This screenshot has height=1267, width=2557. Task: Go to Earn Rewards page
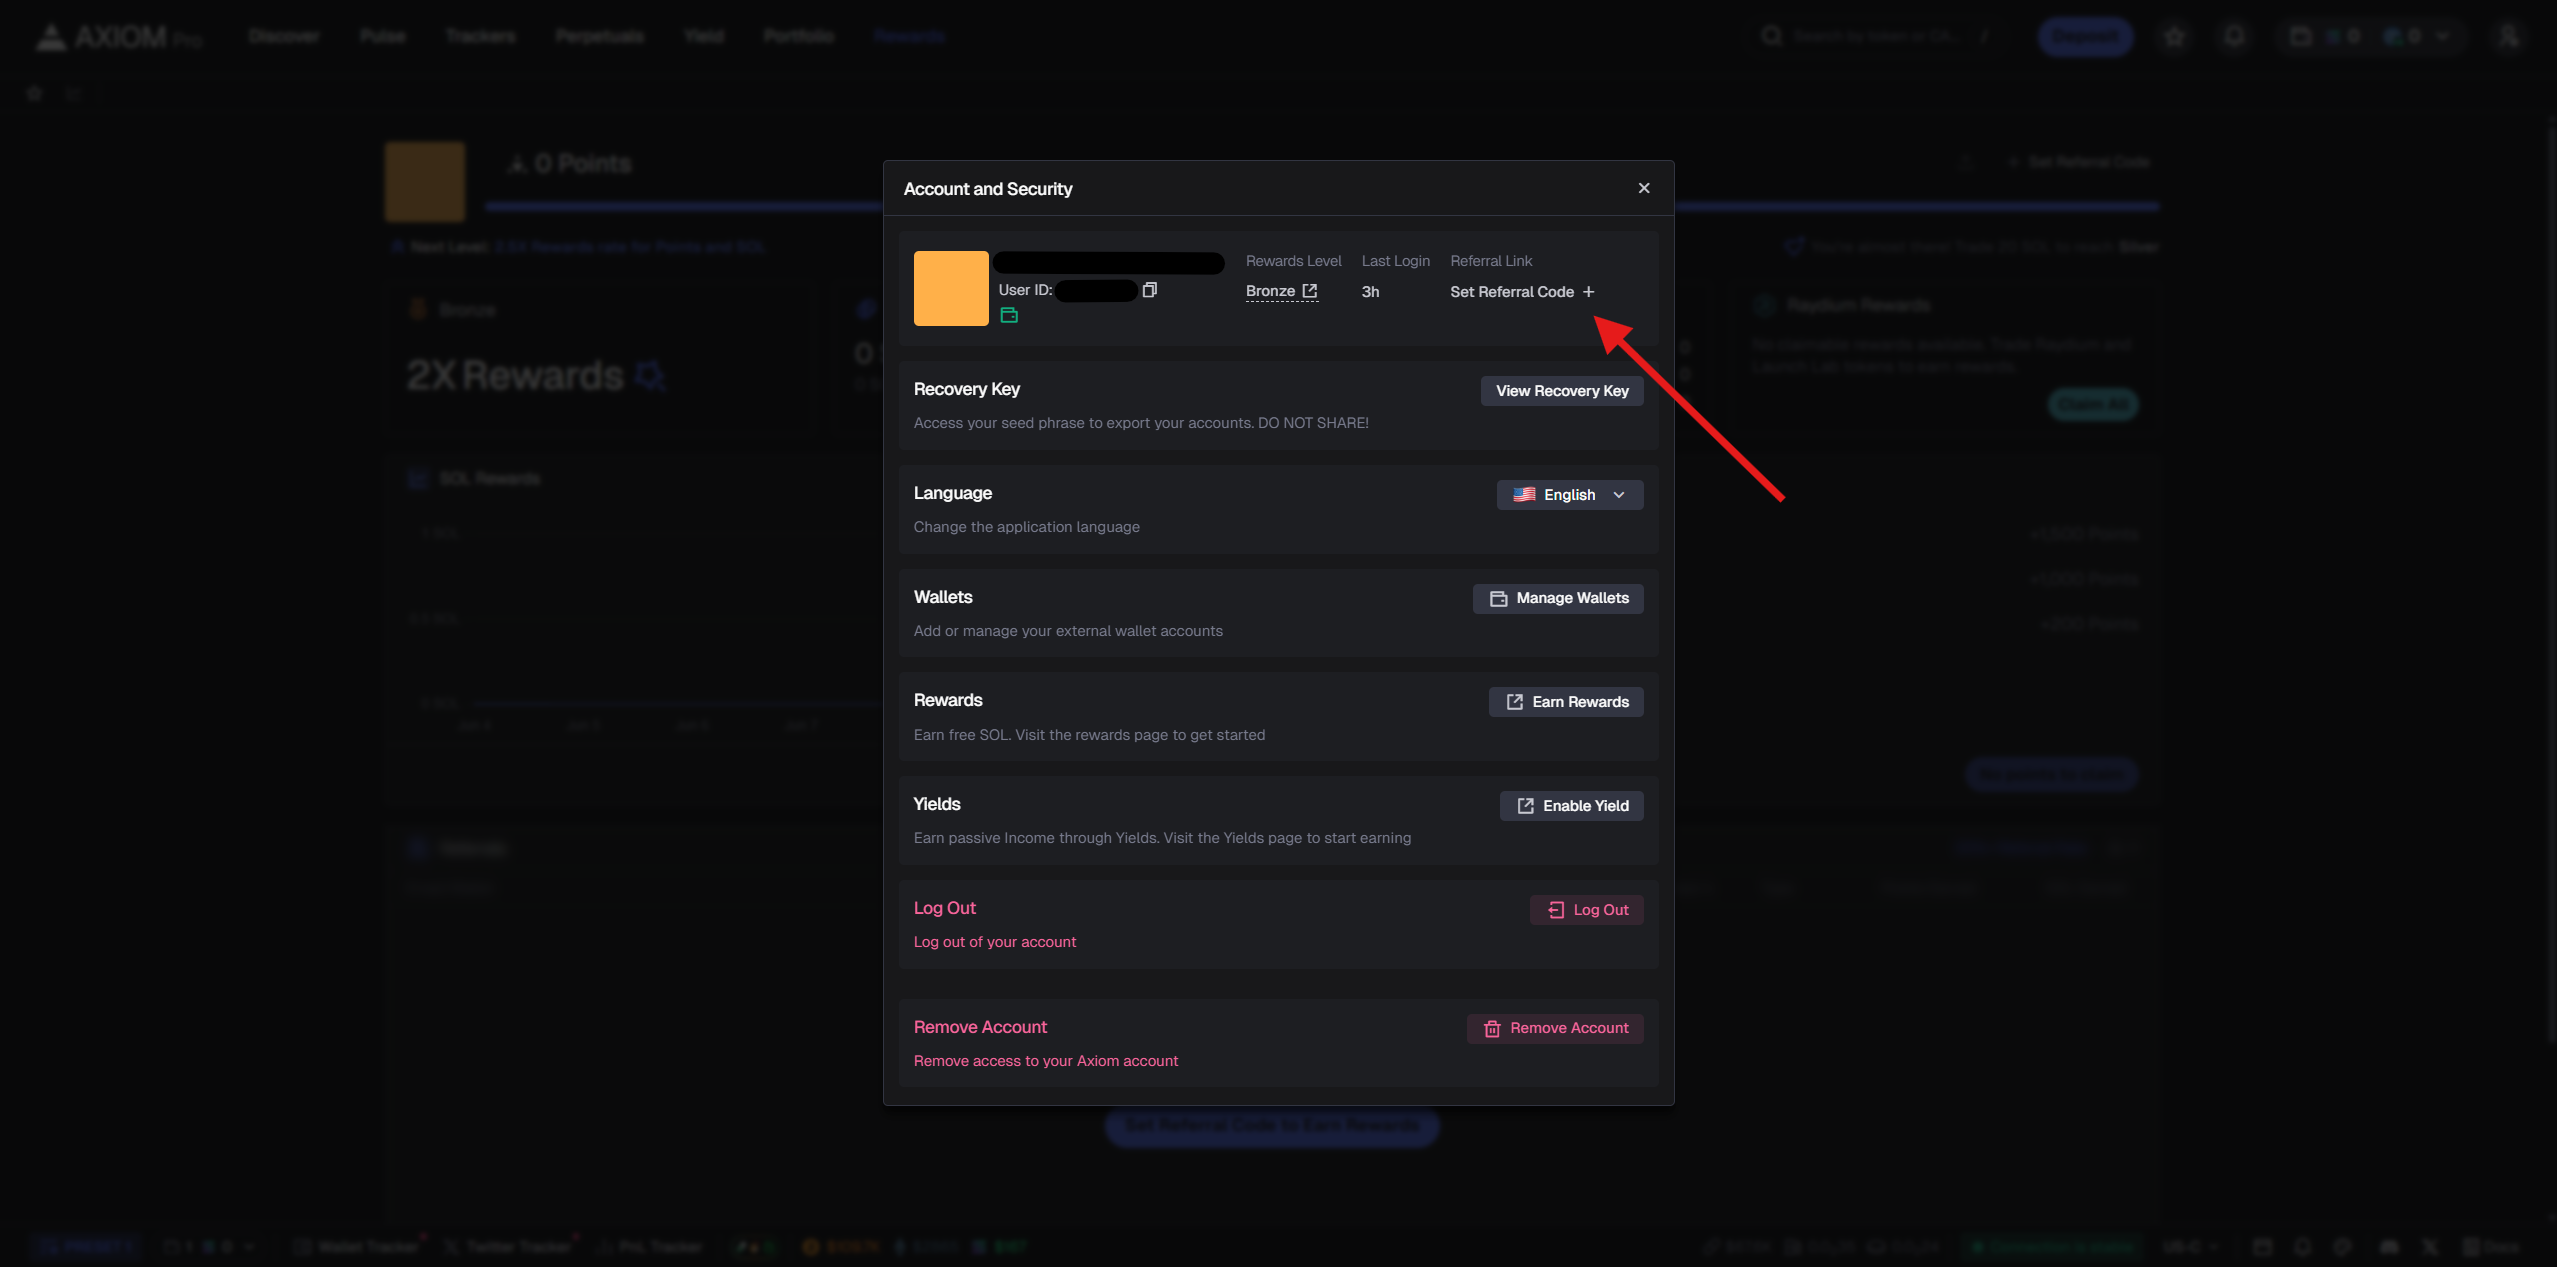point(1565,702)
